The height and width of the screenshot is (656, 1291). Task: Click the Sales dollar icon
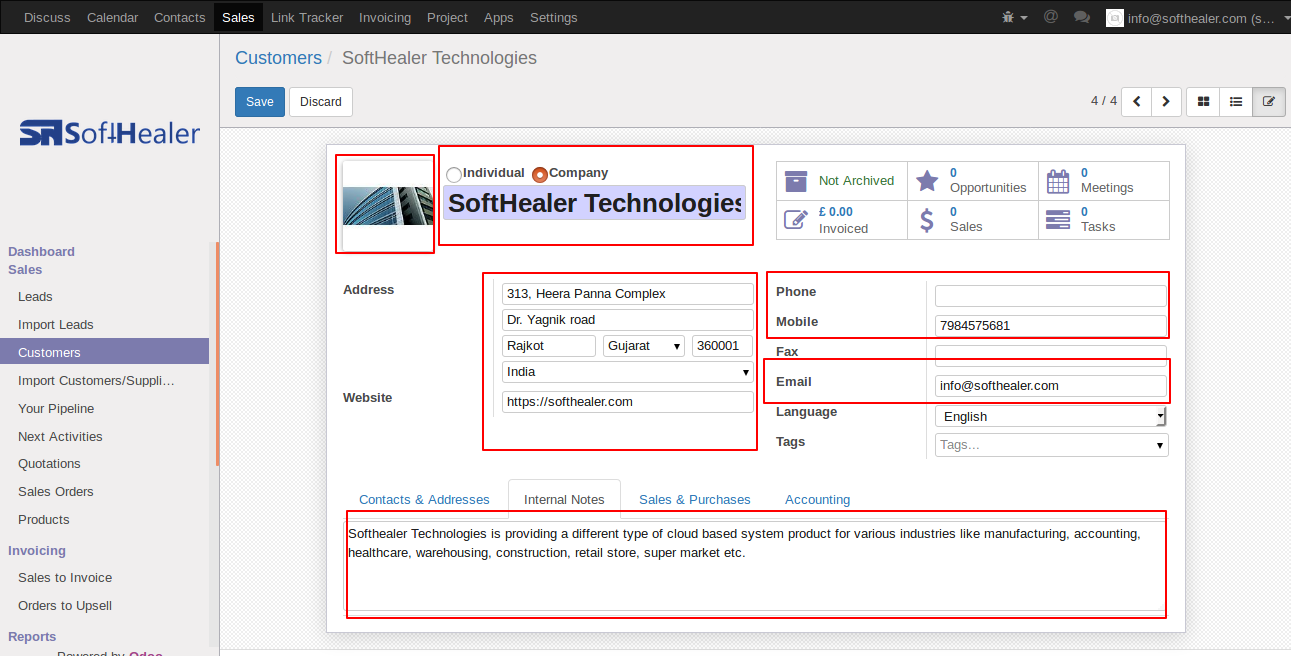point(927,220)
